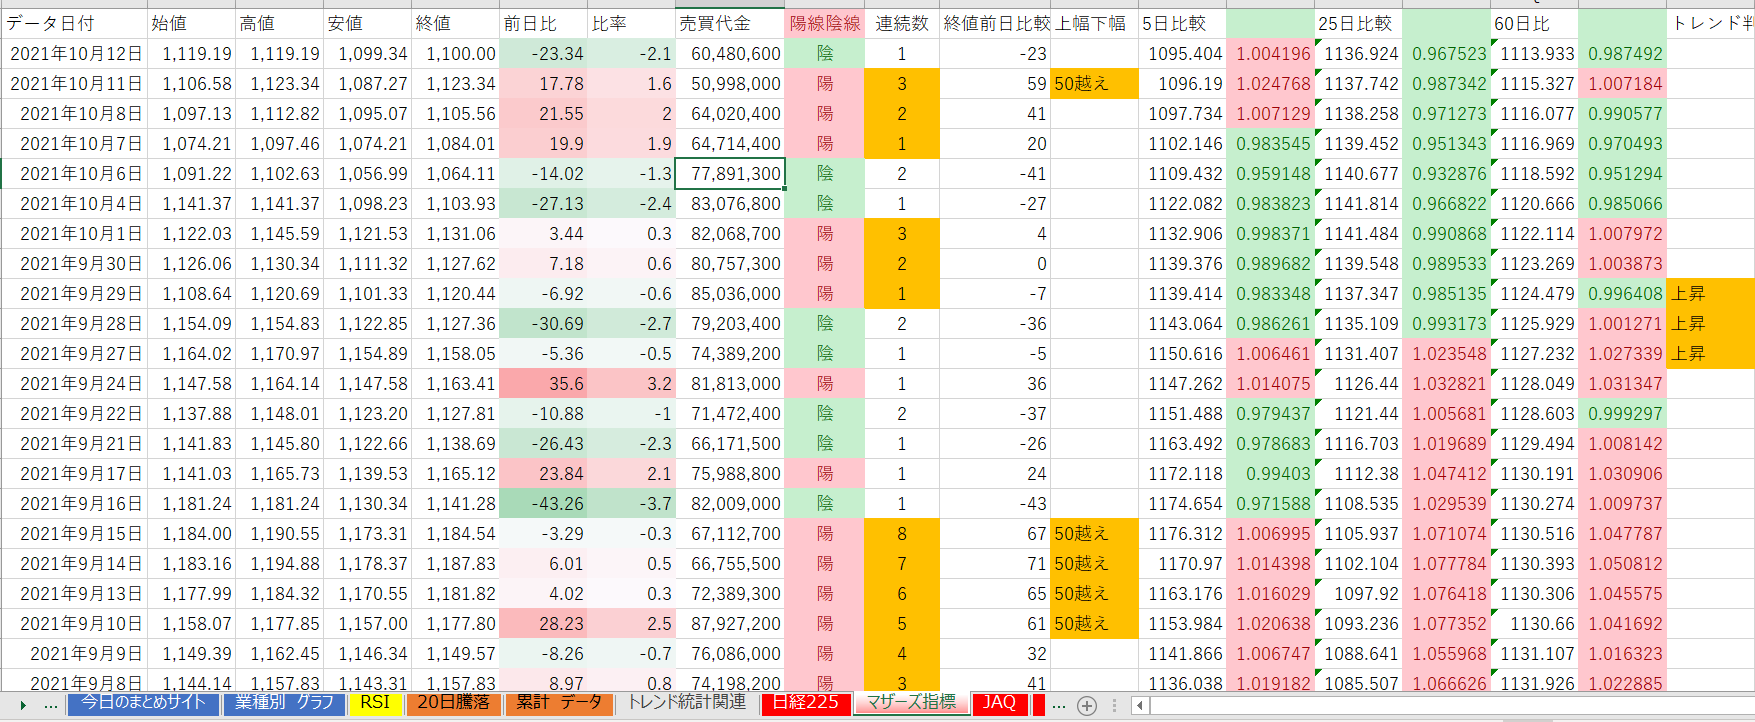Switch to the 業種別 グラフ sheet tab
This screenshot has height=722, width=1755.
click(x=284, y=703)
